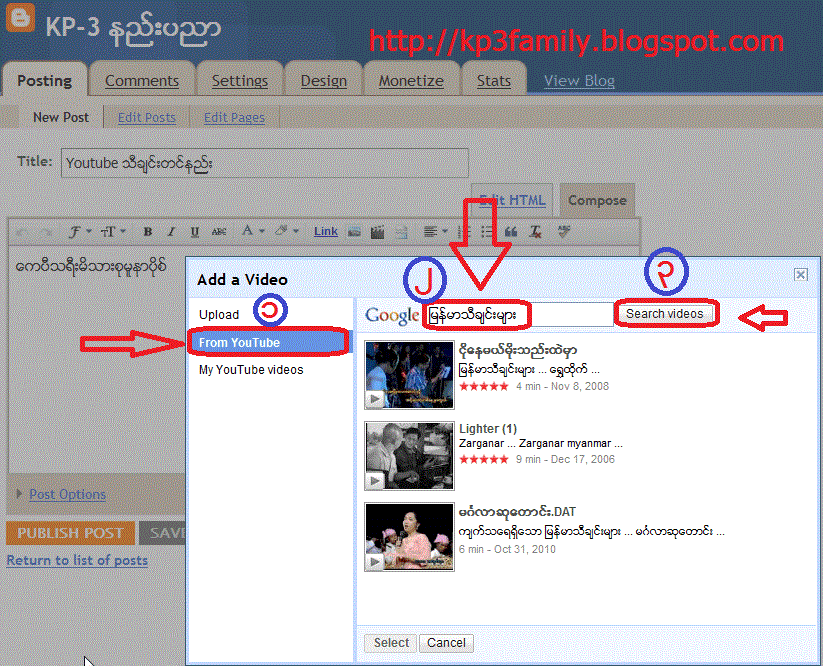
Task: Click the Search videos button
Action: (664, 313)
